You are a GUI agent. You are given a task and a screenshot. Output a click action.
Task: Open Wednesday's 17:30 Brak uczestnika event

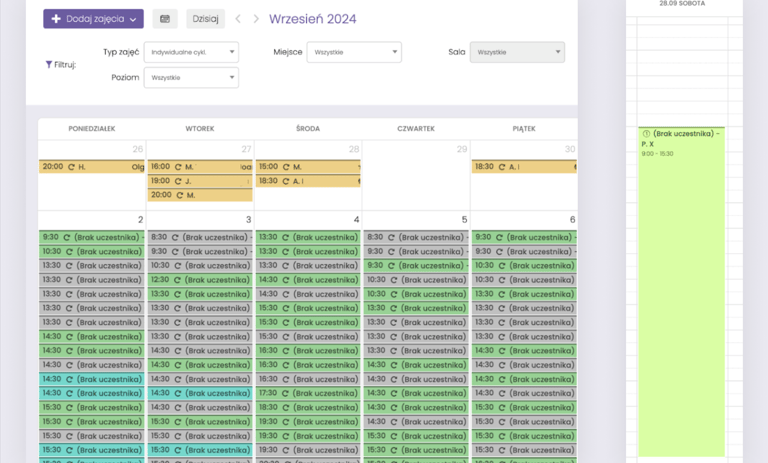point(308,393)
